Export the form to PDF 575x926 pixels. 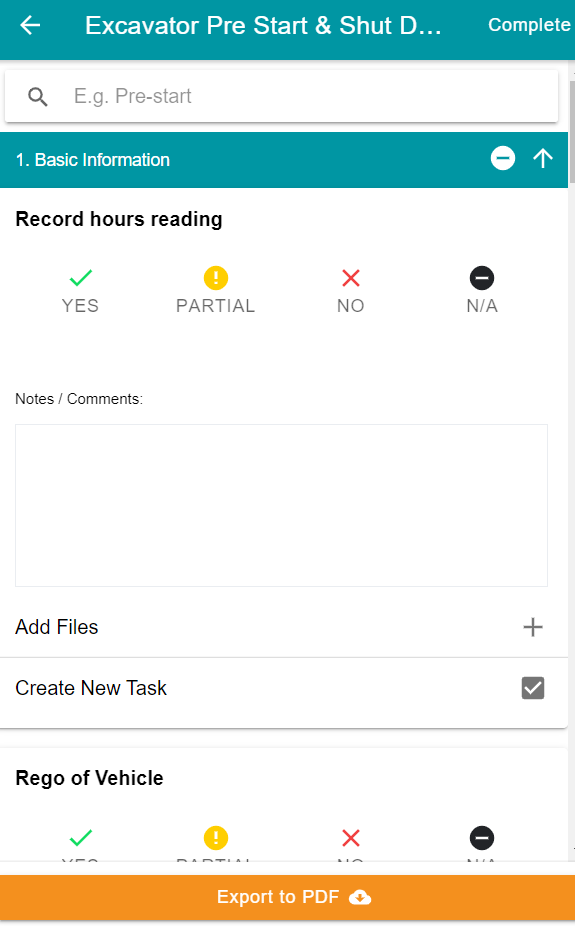(288, 897)
